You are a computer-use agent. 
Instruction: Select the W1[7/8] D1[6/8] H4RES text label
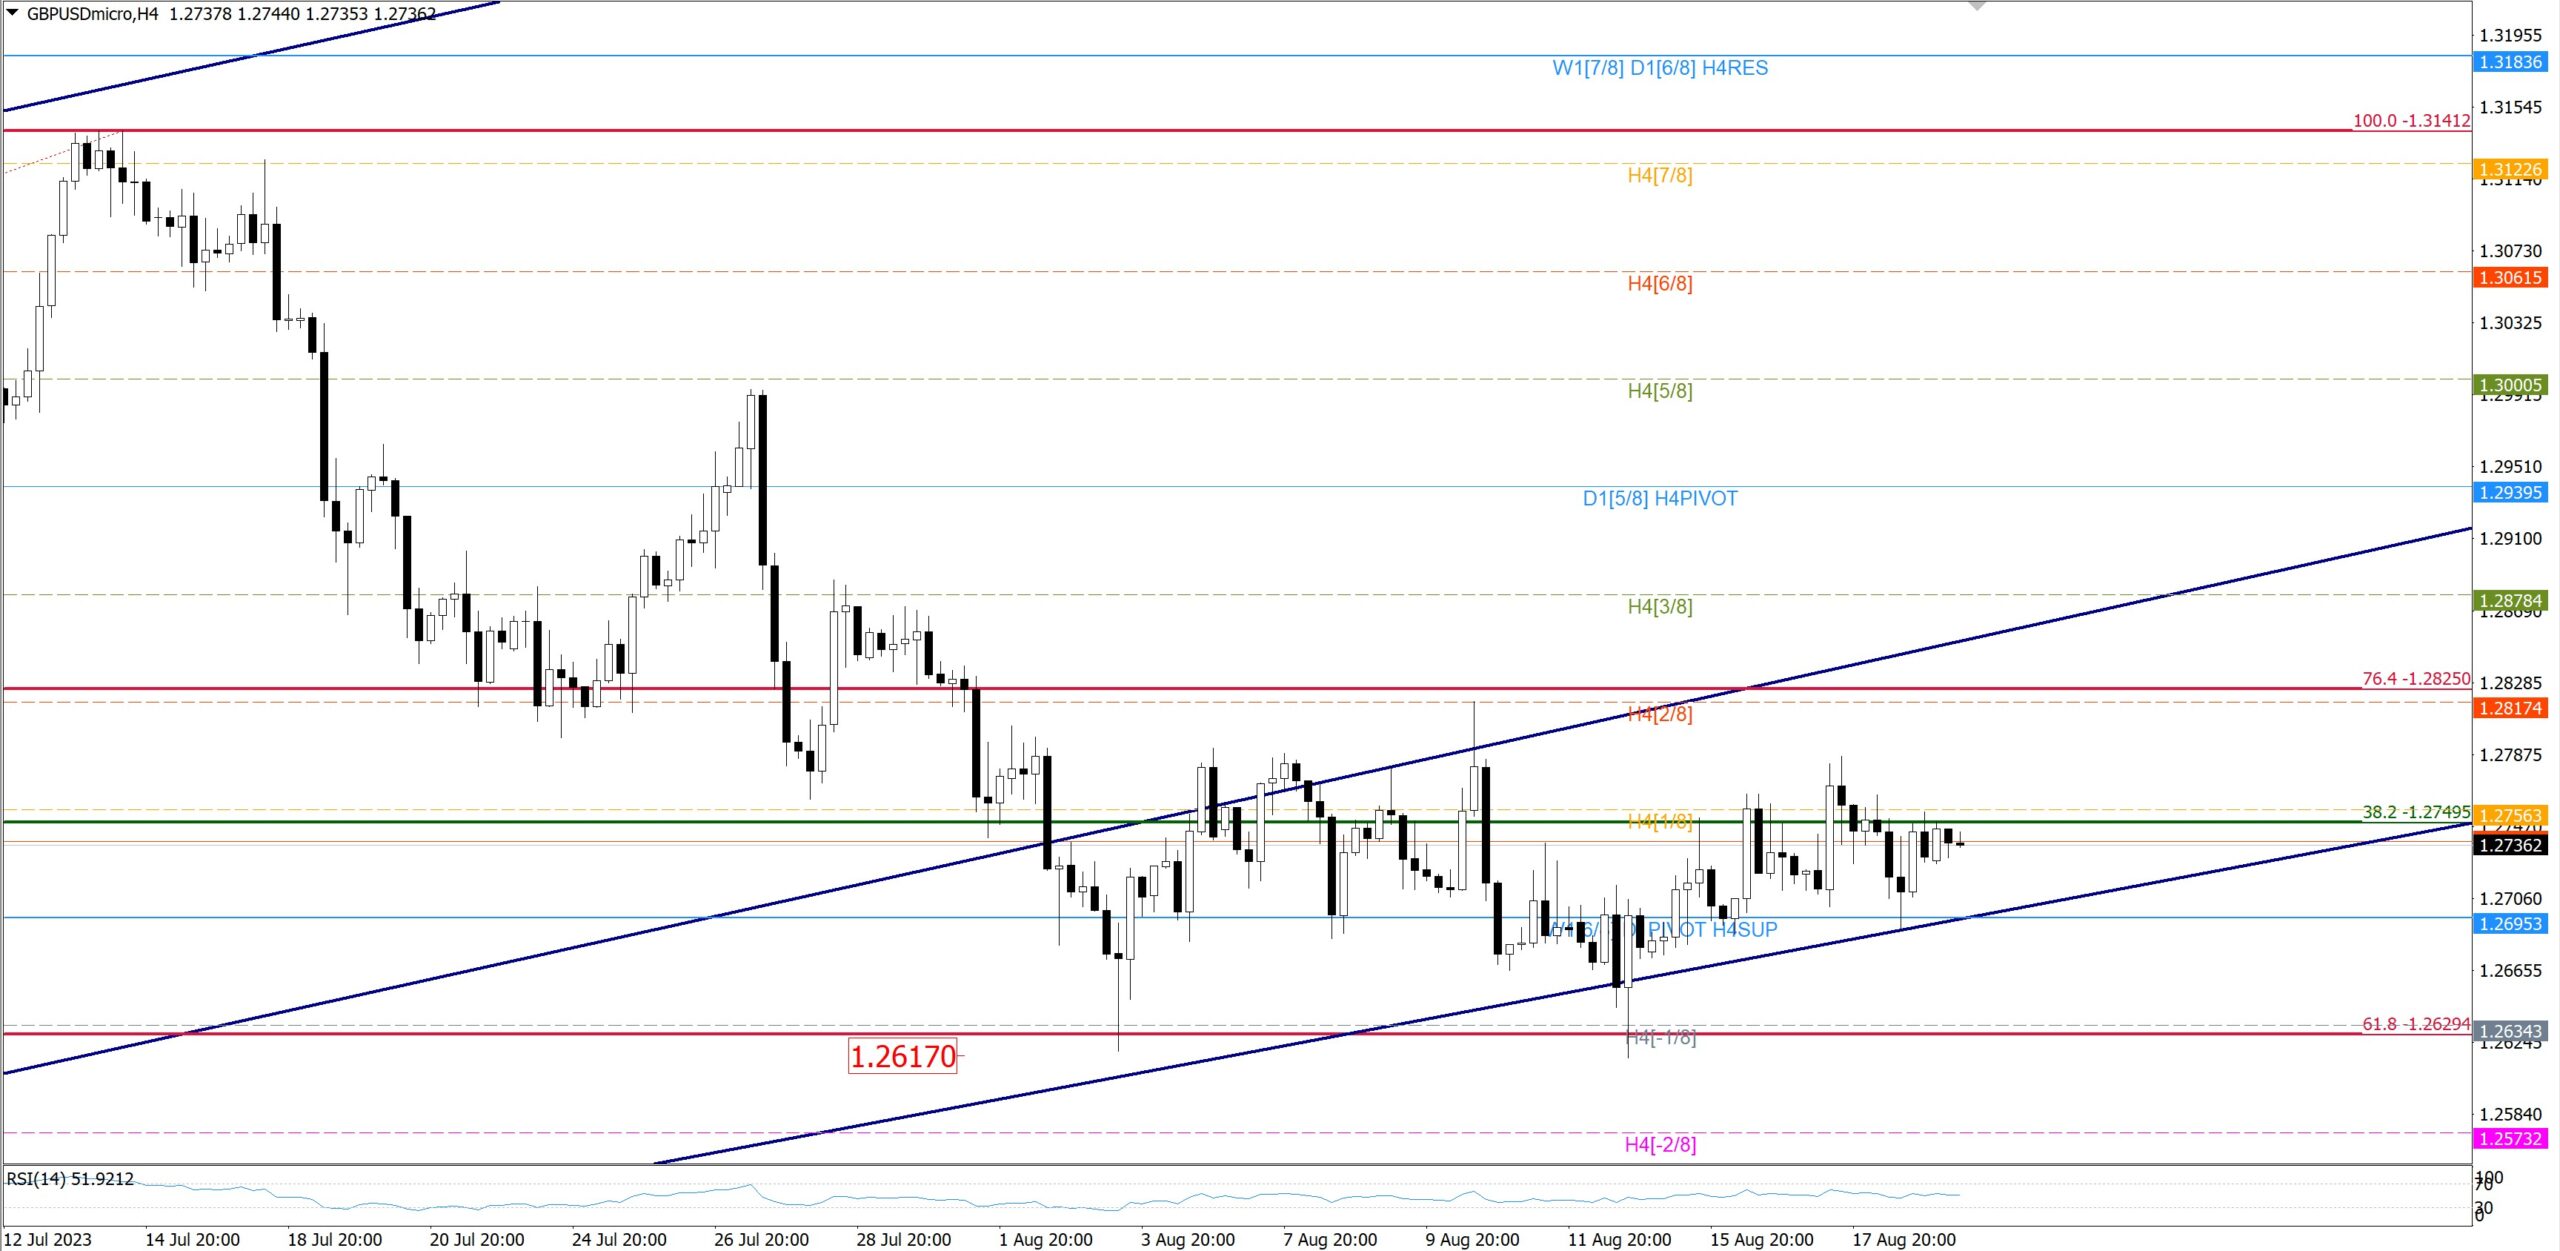coord(1660,68)
